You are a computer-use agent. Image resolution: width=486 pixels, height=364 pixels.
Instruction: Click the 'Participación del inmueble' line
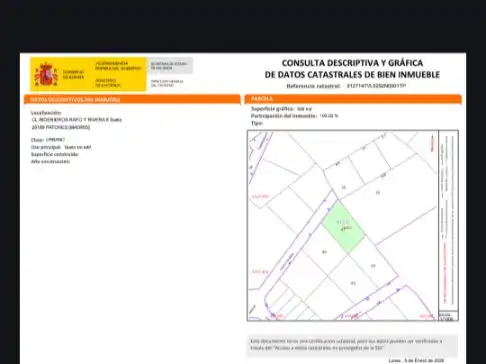click(294, 116)
